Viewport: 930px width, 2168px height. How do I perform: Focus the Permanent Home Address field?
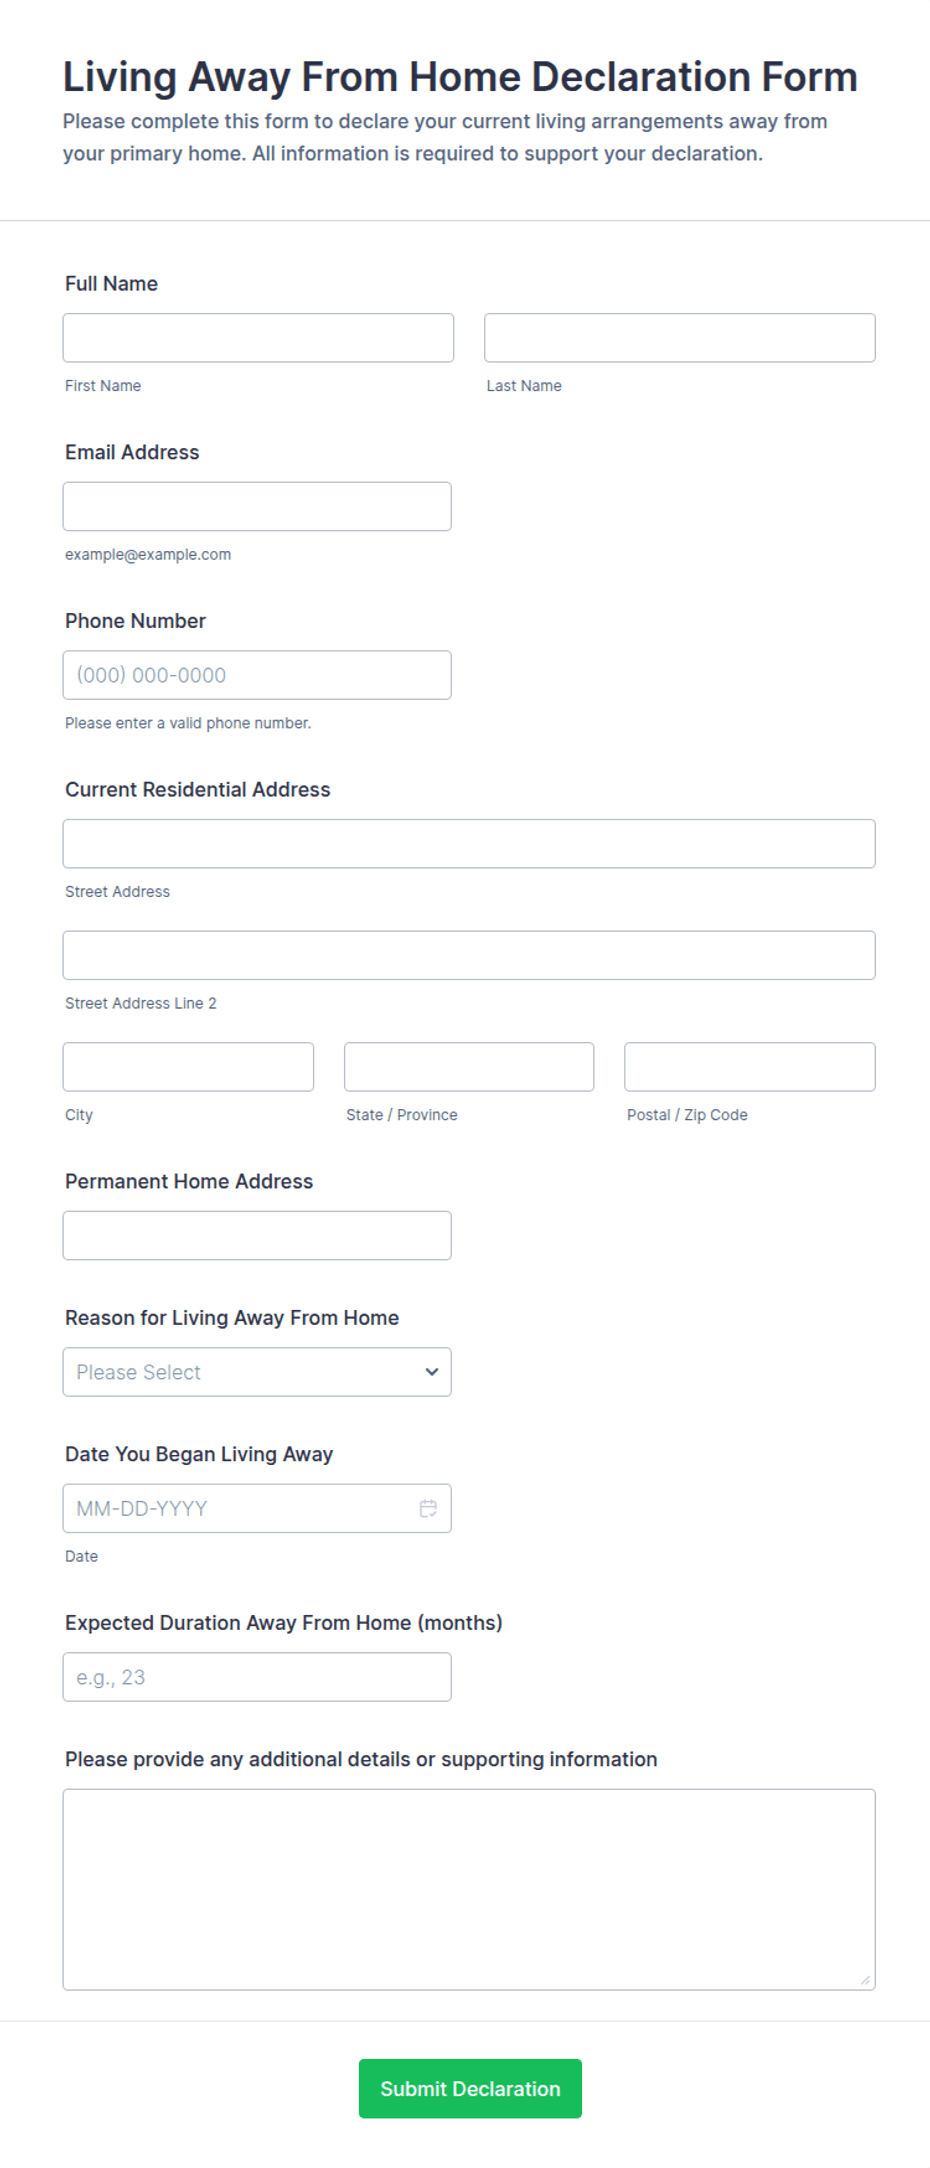point(257,1236)
